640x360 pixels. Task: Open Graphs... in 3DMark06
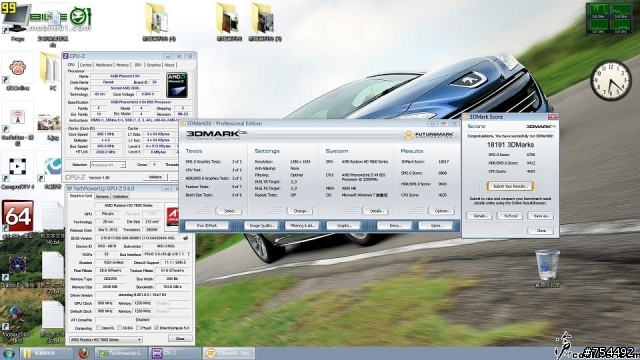point(344,225)
